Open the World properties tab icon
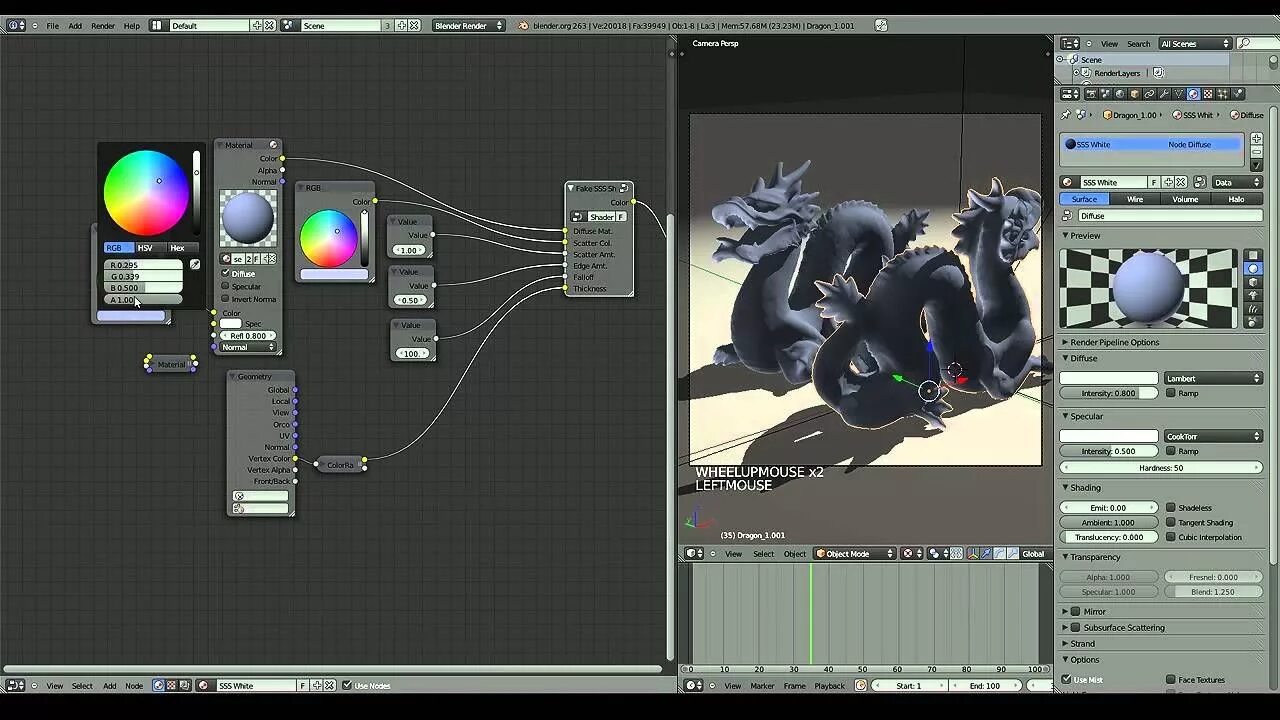Image resolution: width=1280 pixels, height=720 pixels. (x=1120, y=94)
